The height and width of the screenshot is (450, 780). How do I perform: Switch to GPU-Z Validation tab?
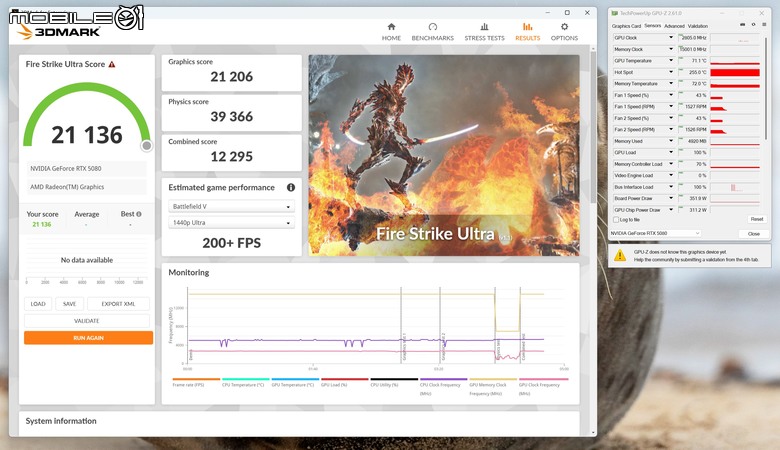click(697, 26)
